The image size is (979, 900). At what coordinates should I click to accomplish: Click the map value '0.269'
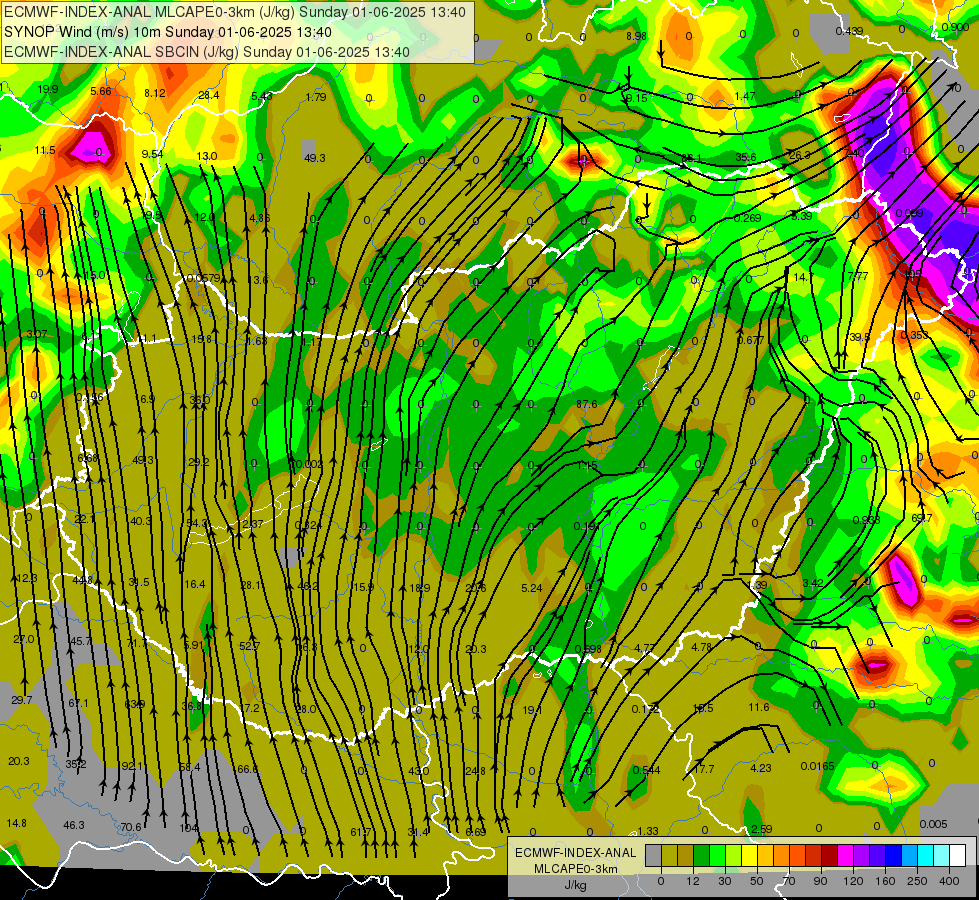point(747,218)
